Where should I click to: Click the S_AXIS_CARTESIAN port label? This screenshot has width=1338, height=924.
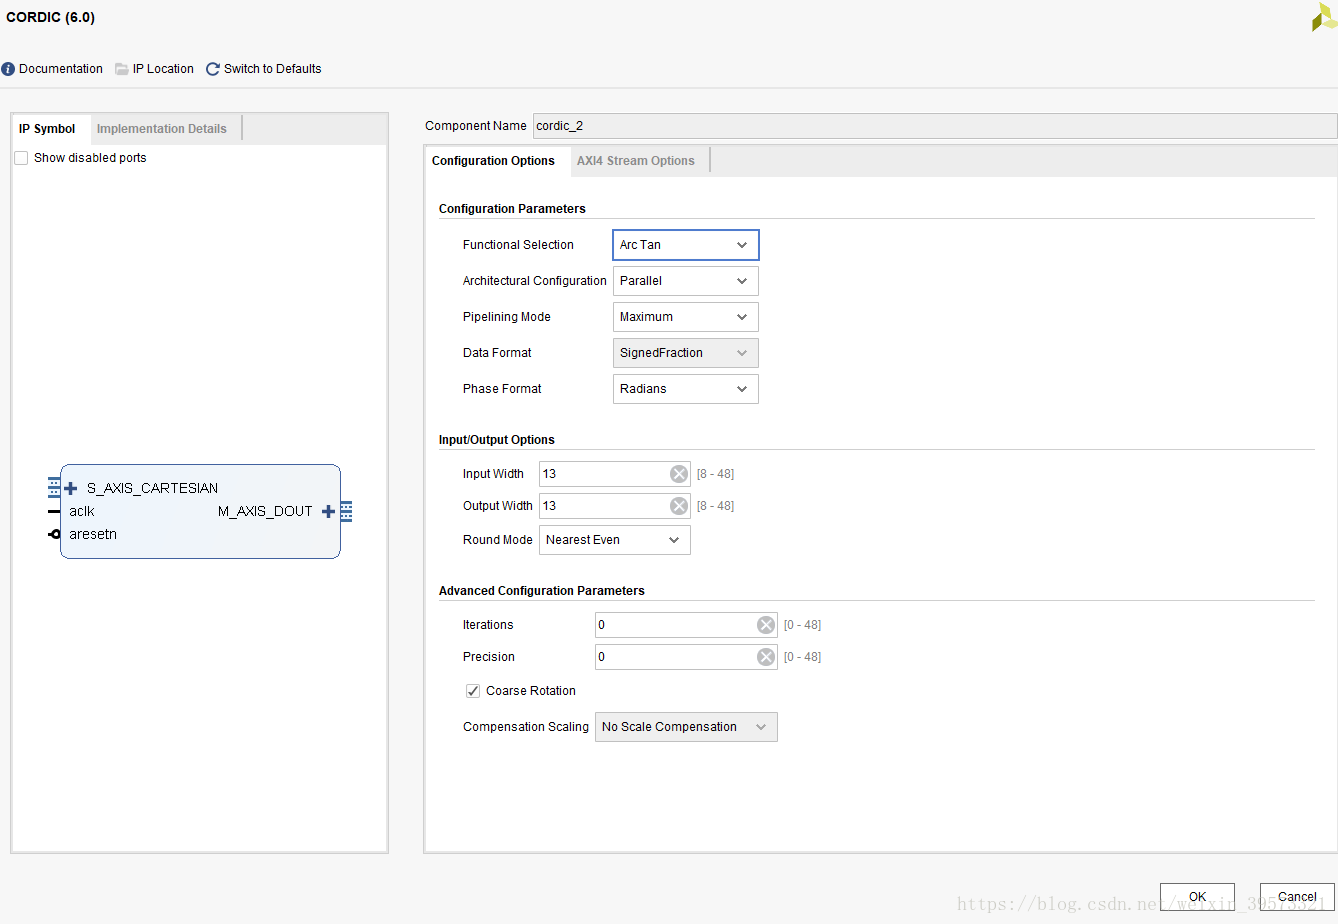pyautogui.click(x=152, y=488)
